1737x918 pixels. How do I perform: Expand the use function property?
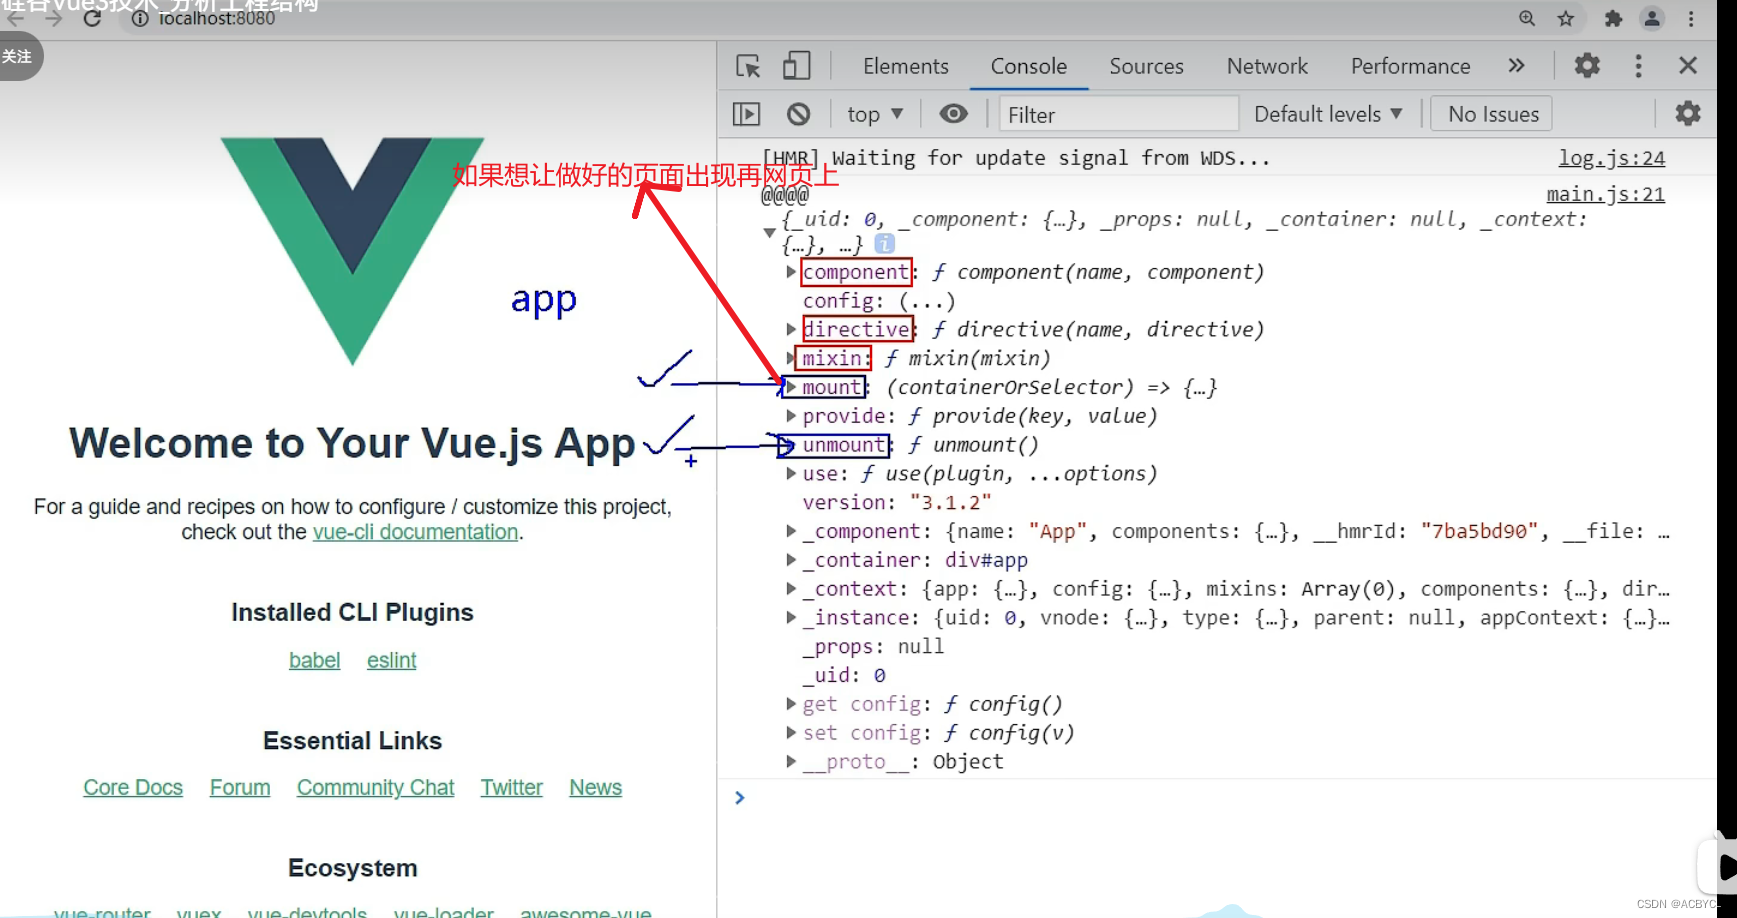[791, 473]
